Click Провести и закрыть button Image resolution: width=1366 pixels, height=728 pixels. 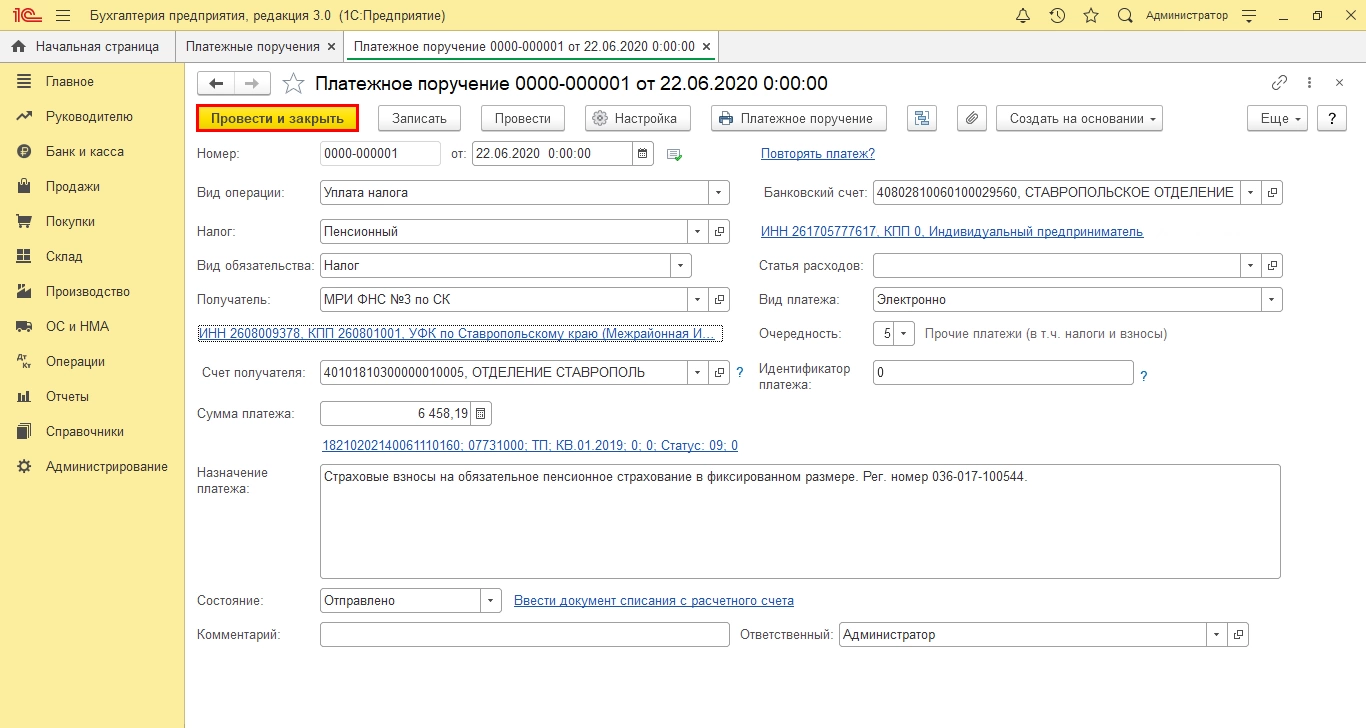[277, 118]
